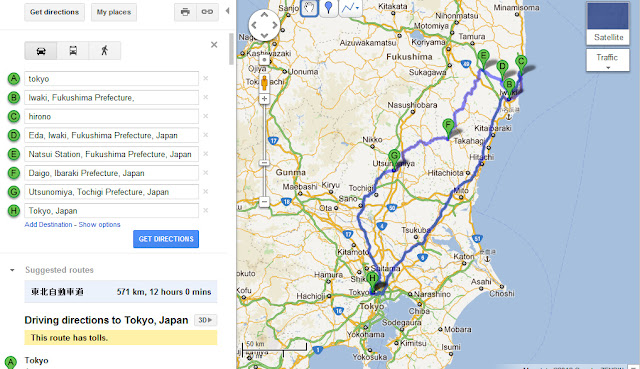Click map marker C at Hirono
This screenshot has width=640, height=369.
(521, 65)
